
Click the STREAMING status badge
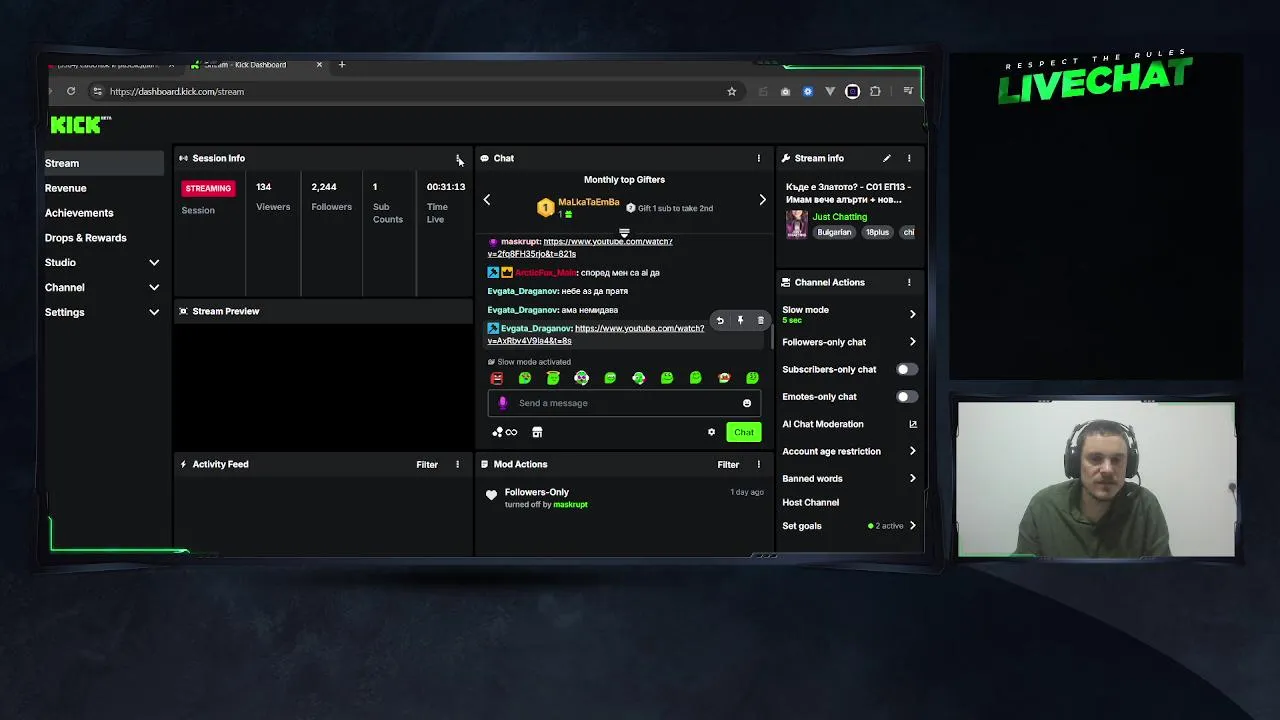pos(208,188)
